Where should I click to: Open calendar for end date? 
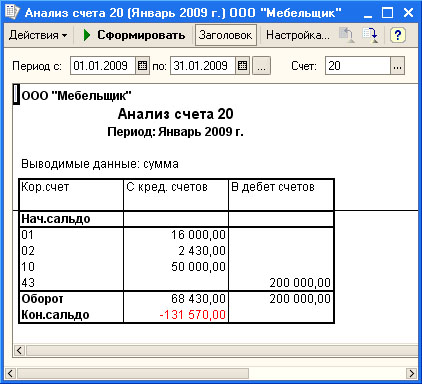coord(242,66)
